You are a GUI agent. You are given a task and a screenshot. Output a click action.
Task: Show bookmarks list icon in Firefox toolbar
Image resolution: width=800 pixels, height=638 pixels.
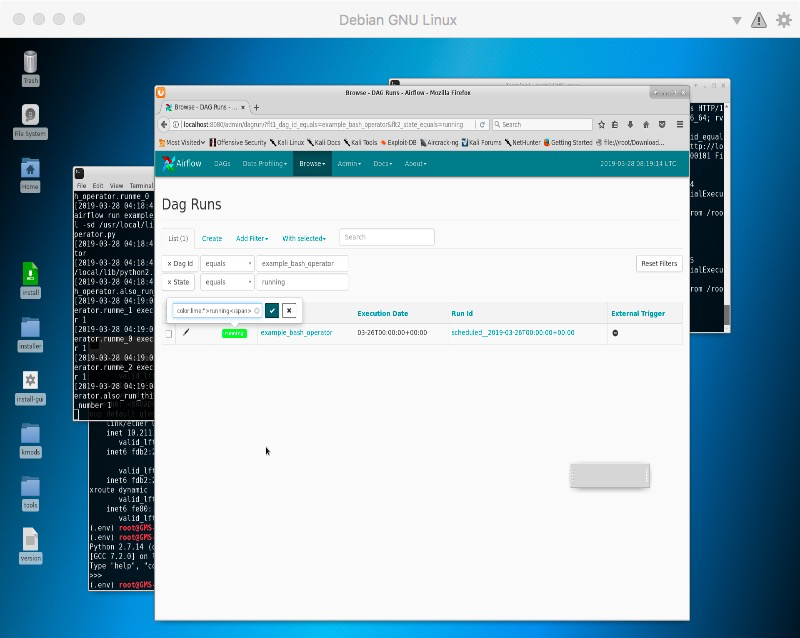615,125
